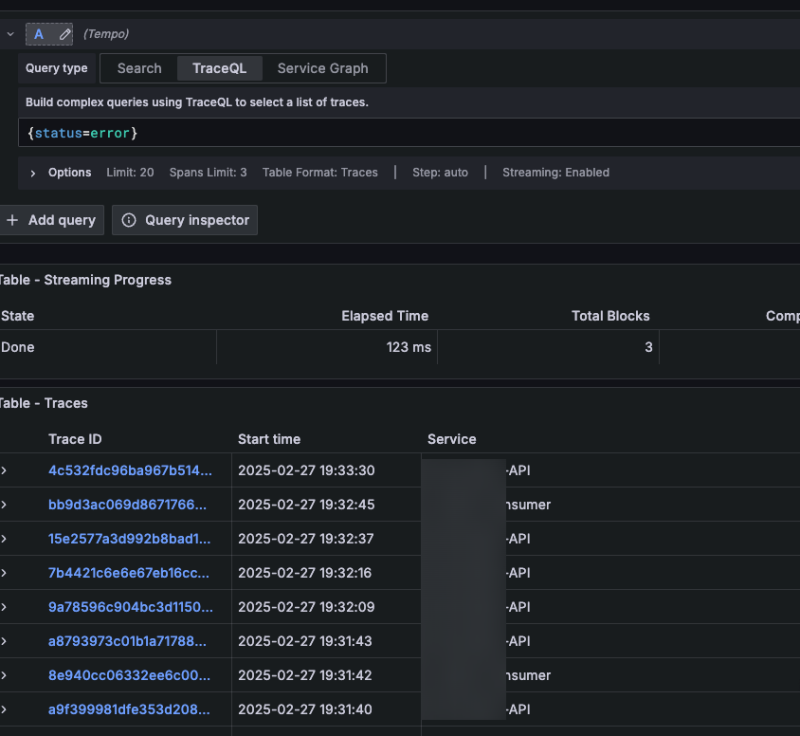Click the pencil edit icon next to query A
Screen dimensions: 800x736
(65, 34)
